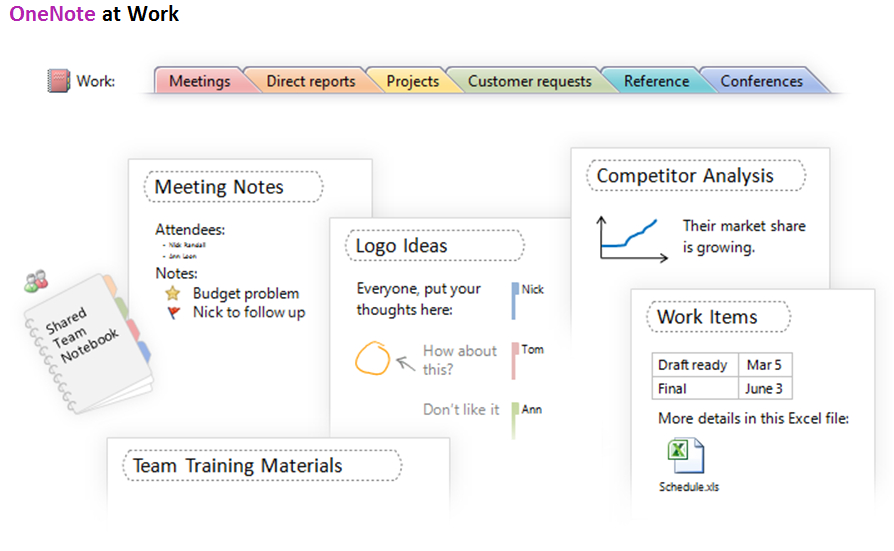Click the 'Mar 5' table cell
Viewport: 894px width, 551px height.
(x=765, y=364)
